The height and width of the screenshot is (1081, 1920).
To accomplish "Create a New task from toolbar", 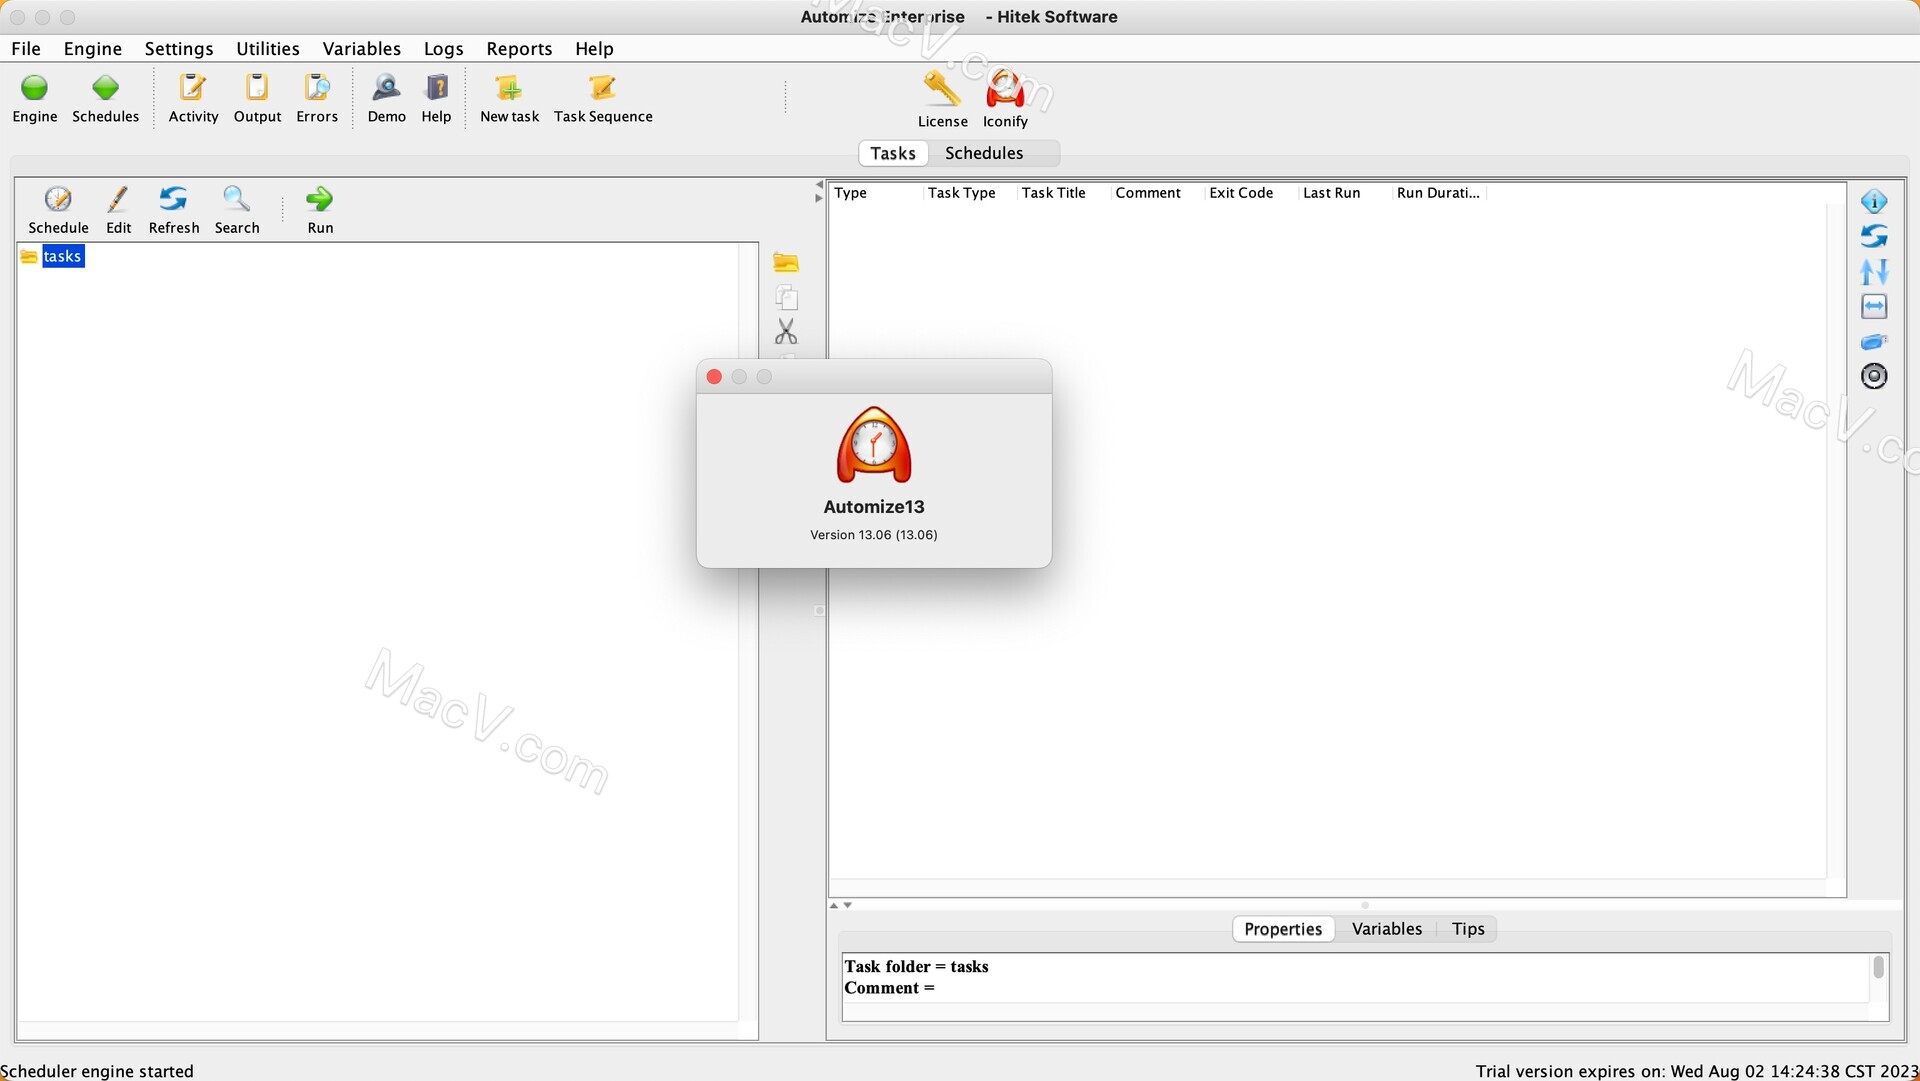I will 509,98.
